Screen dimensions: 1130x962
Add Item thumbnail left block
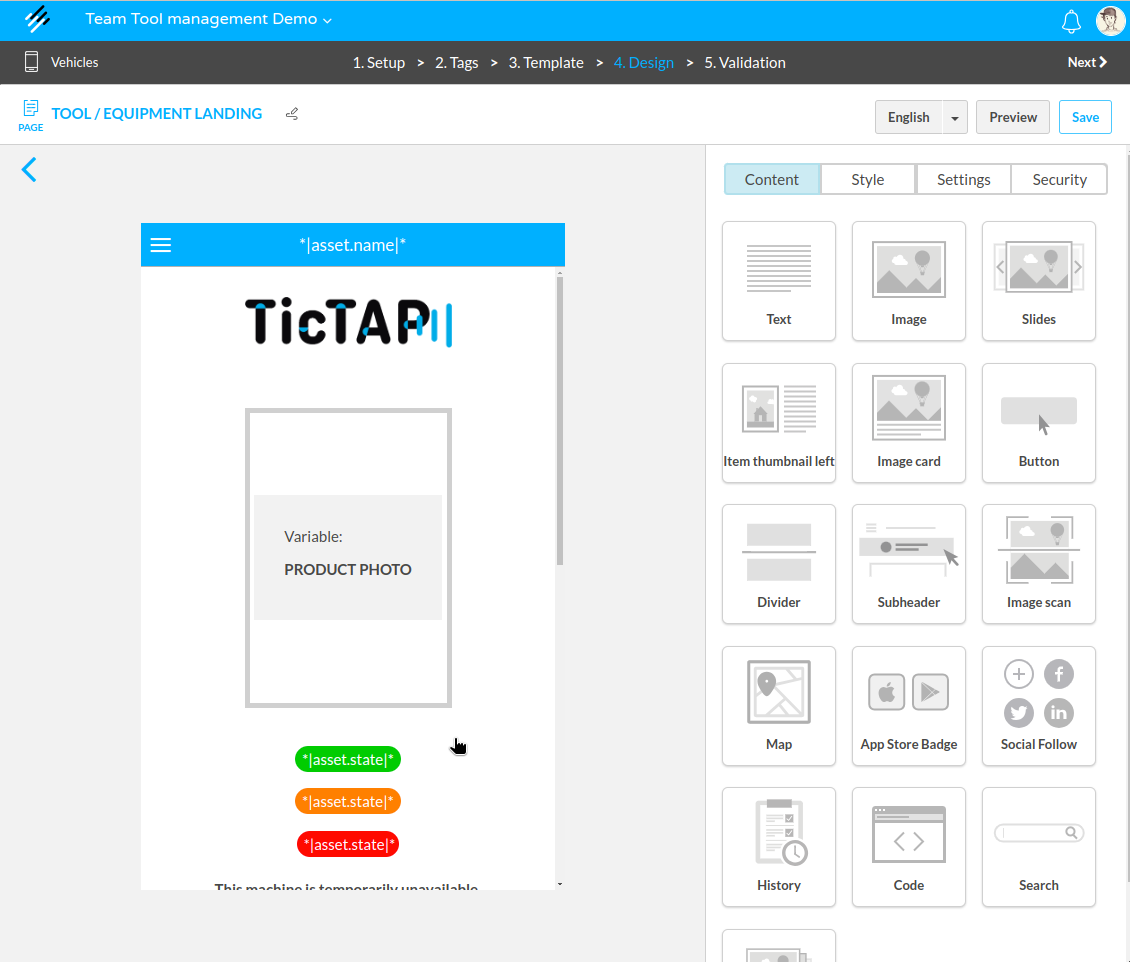pos(778,423)
